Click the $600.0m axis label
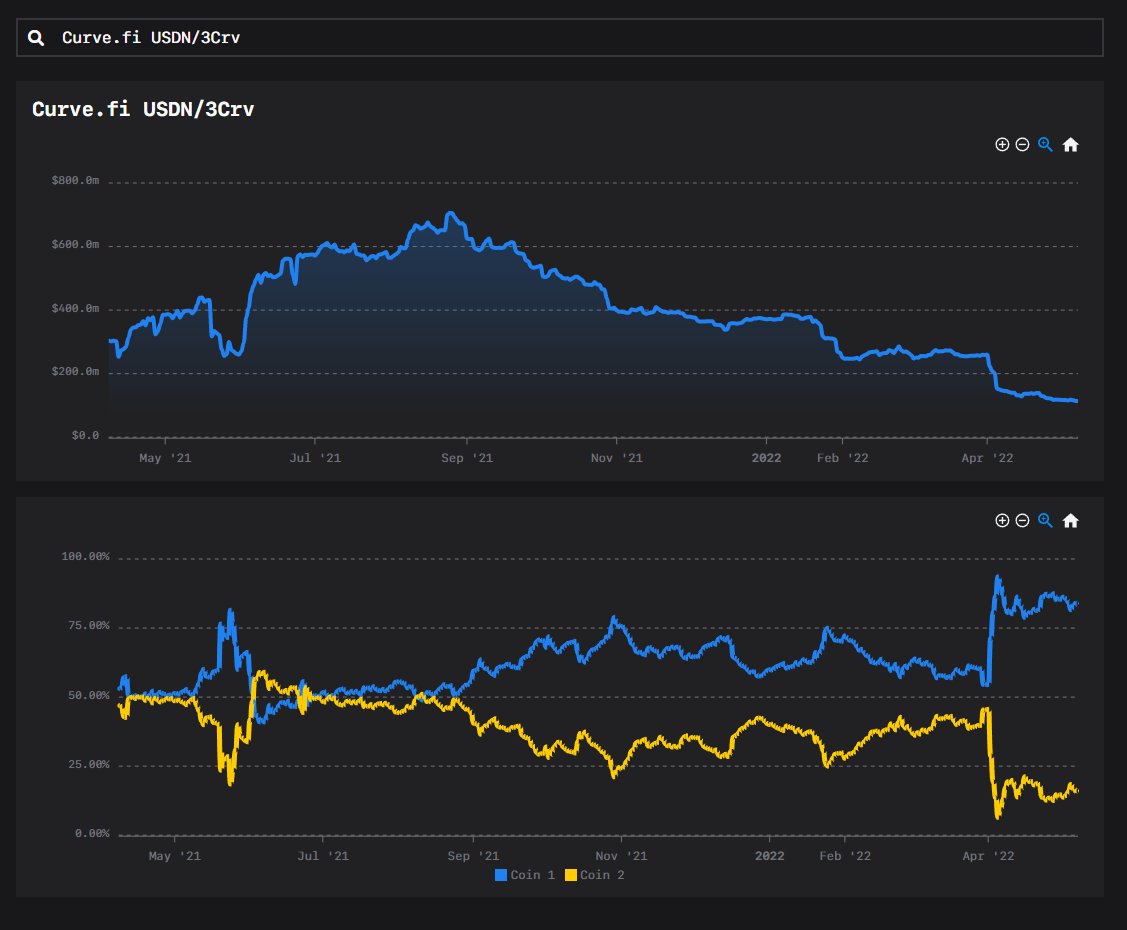The image size is (1127, 930). point(75,244)
